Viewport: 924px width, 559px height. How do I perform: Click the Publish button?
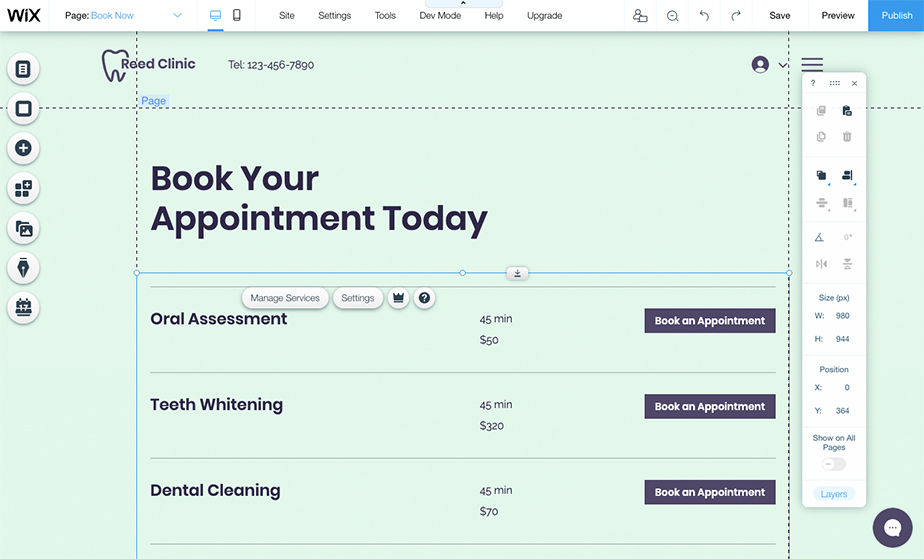896,15
